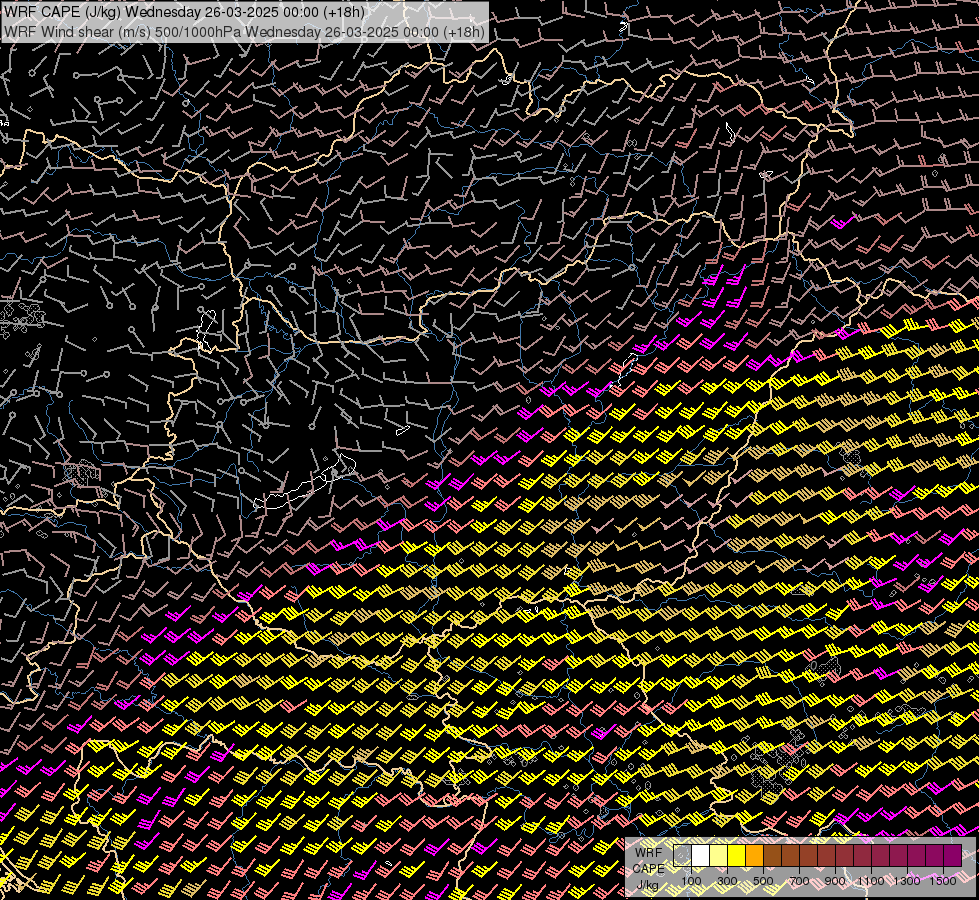Select the pale yellow legend swatch
The width and height of the screenshot is (979, 900).
(719, 856)
